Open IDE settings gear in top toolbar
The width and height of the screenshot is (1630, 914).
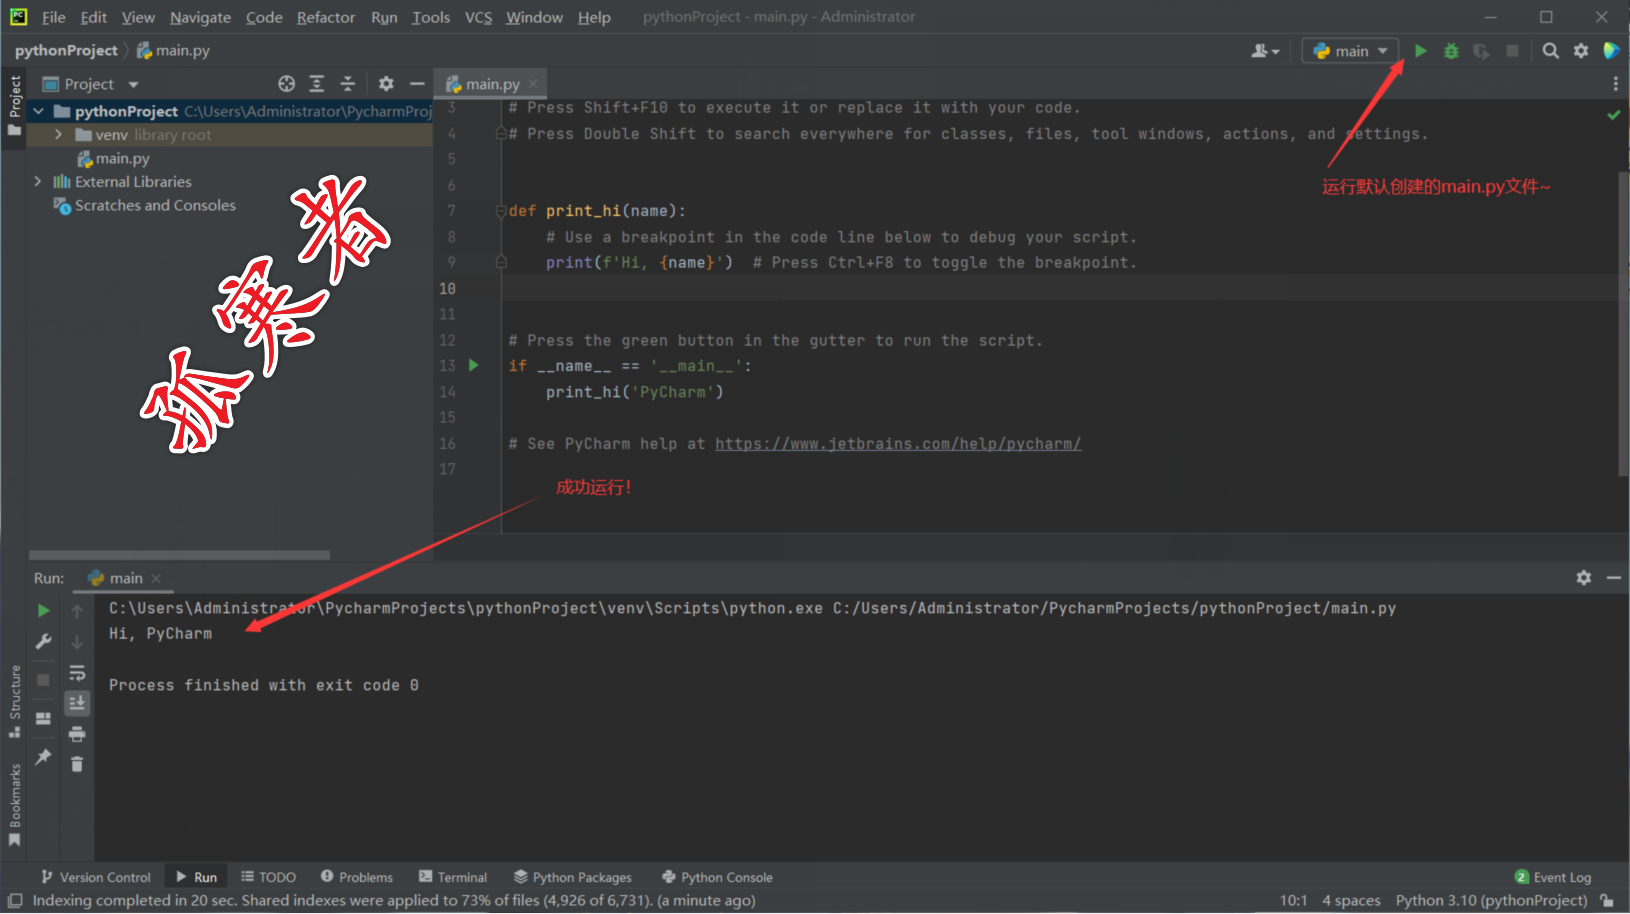click(x=1581, y=51)
